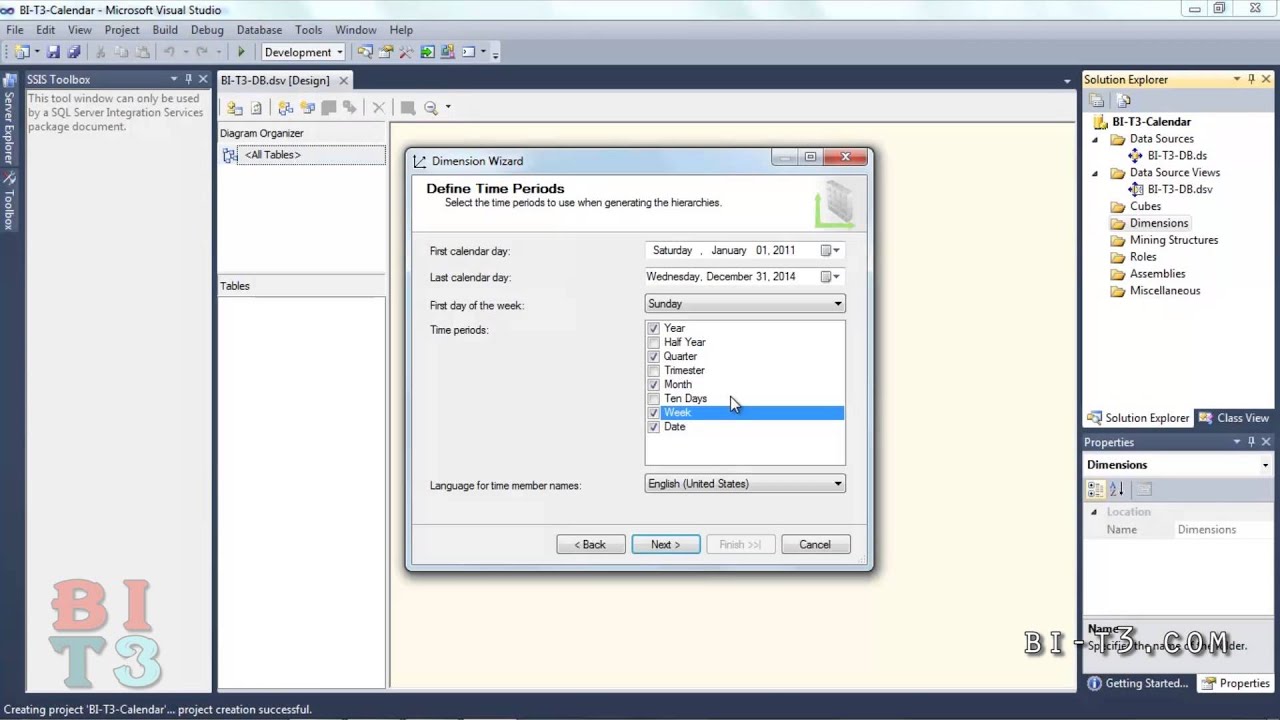Collapse the Data Source Views tree node
This screenshot has height=720, width=1280.
pos(1094,173)
